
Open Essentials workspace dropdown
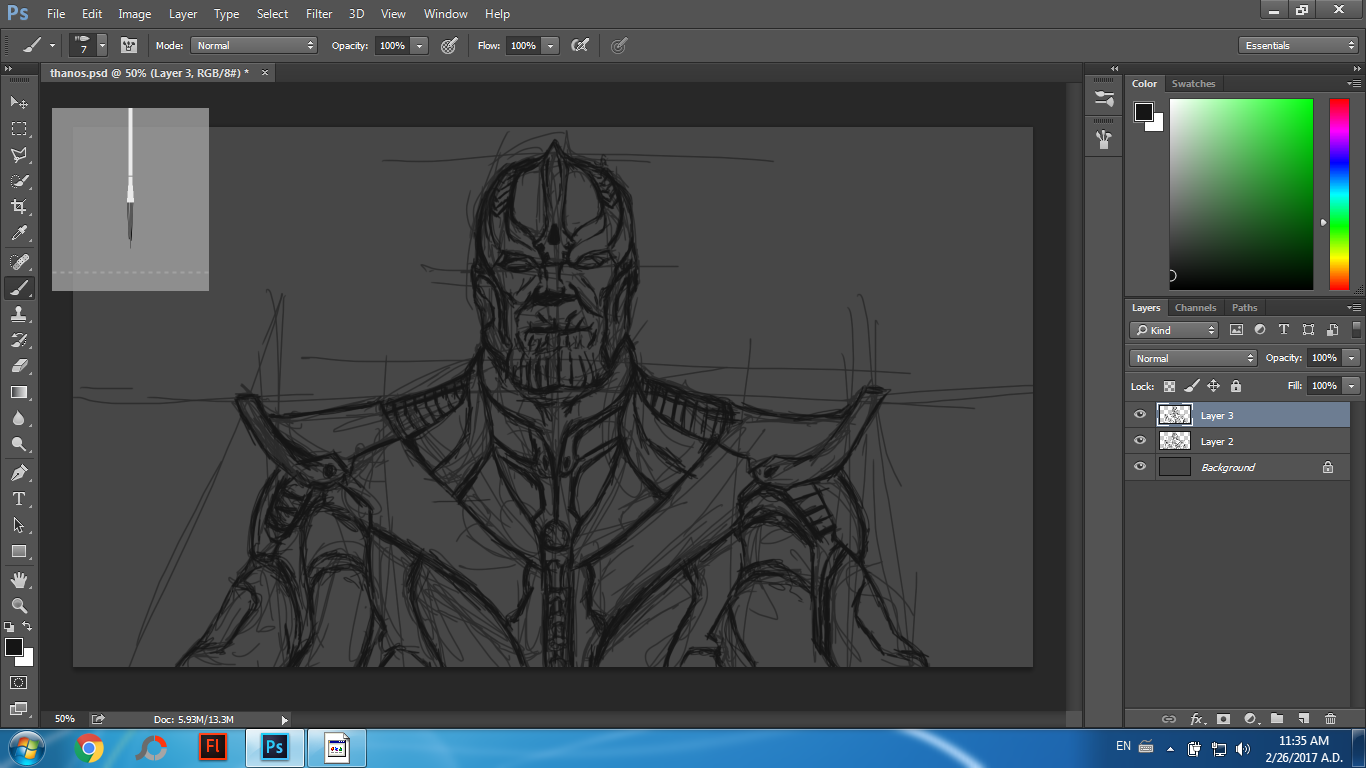point(1297,45)
